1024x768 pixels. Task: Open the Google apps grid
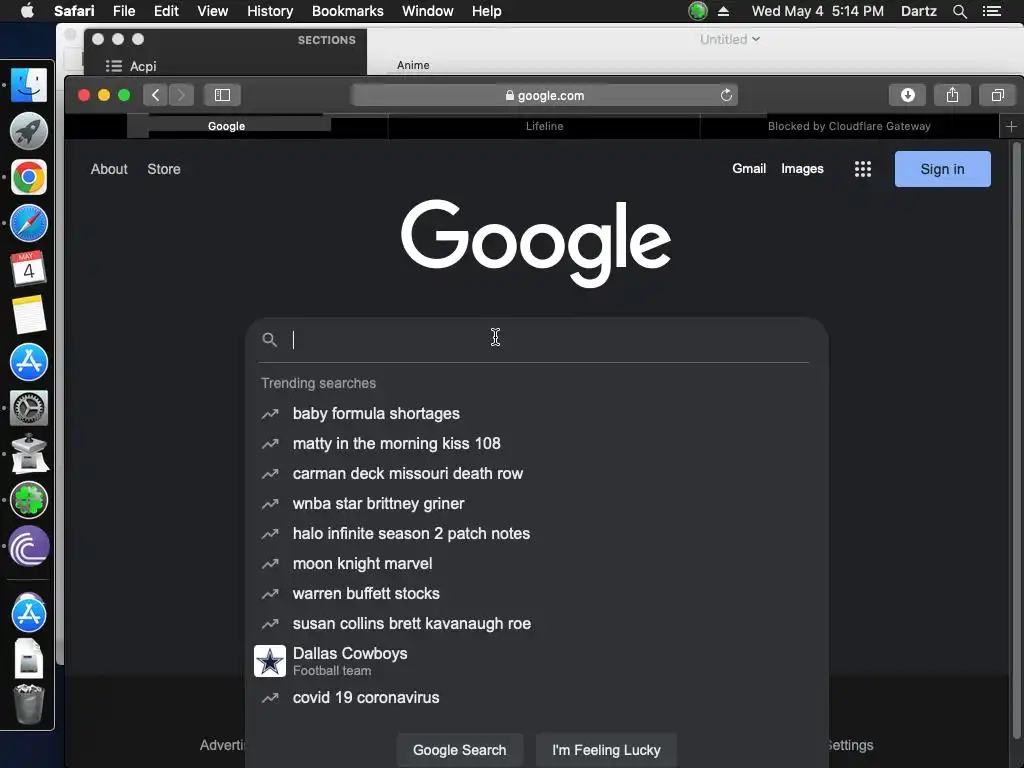coord(863,169)
